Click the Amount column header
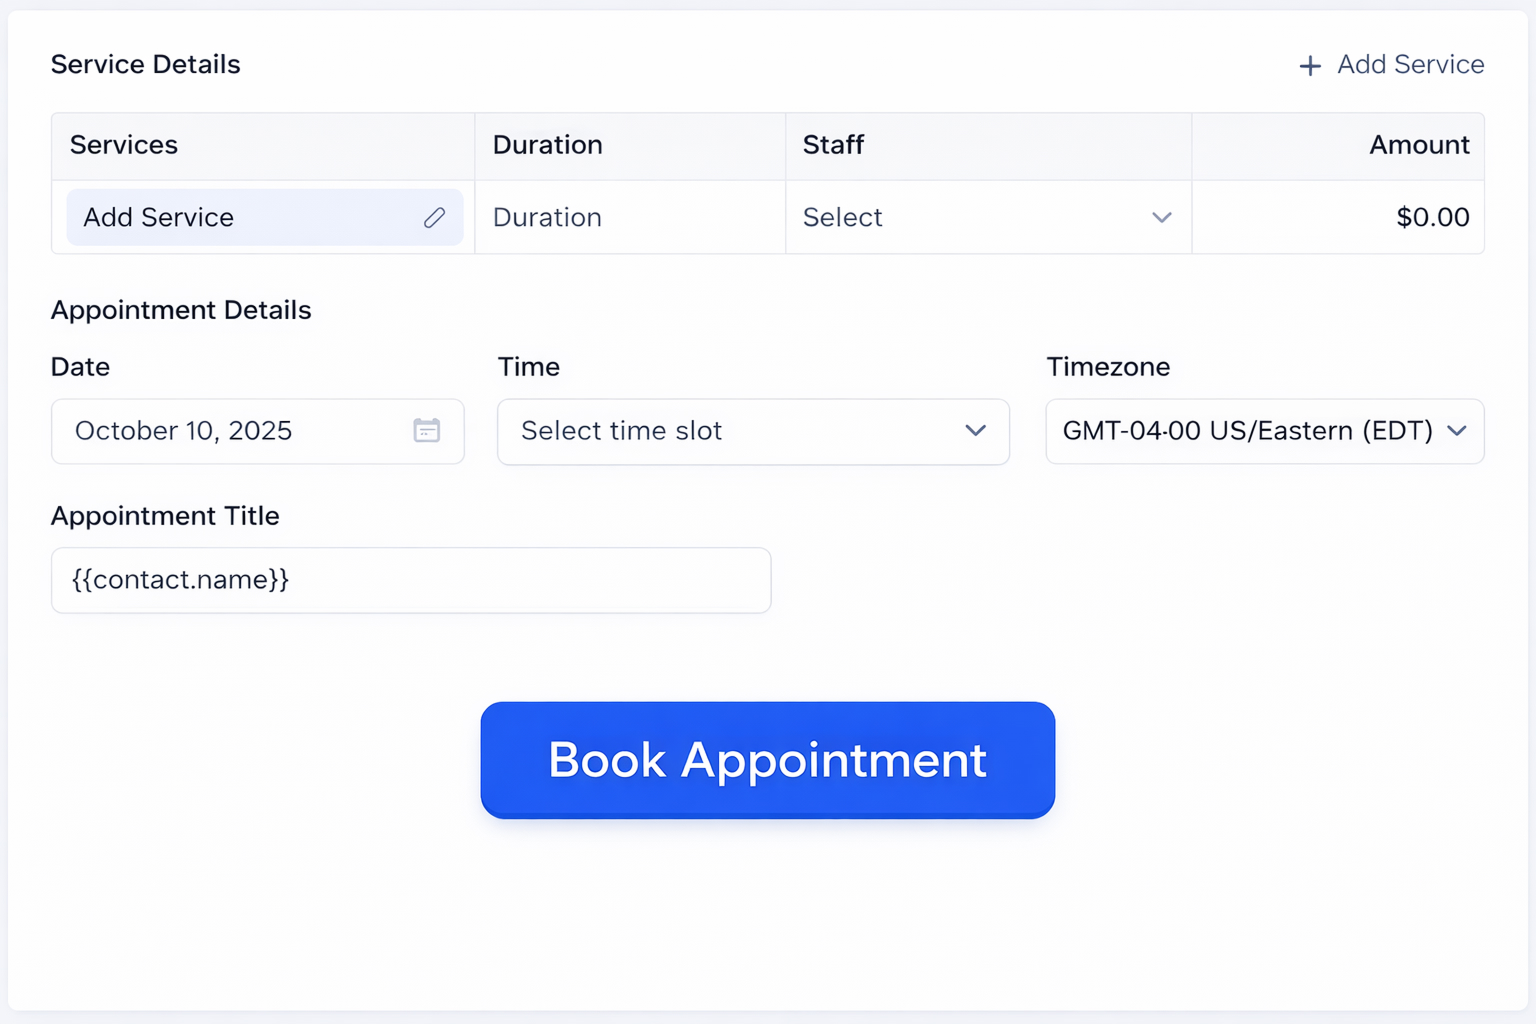Viewport: 1536px width, 1024px height. click(1418, 145)
